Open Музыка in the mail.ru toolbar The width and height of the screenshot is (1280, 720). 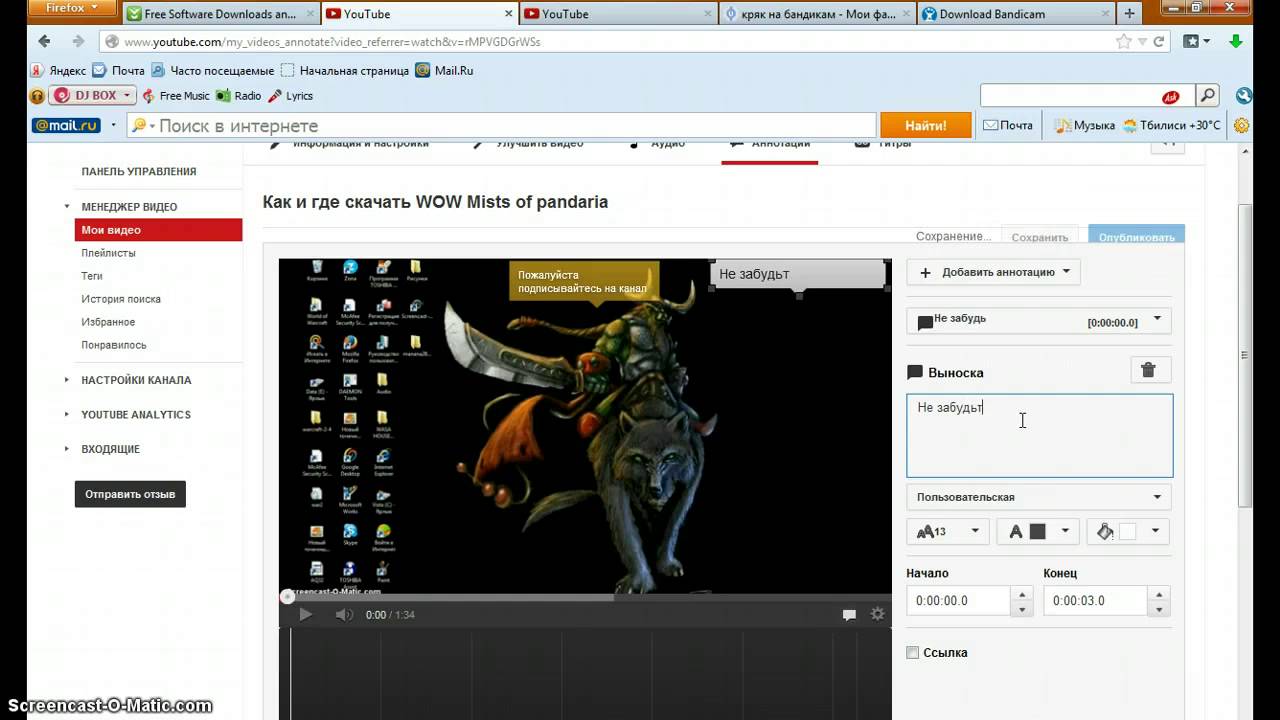(x=1085, y=126)
